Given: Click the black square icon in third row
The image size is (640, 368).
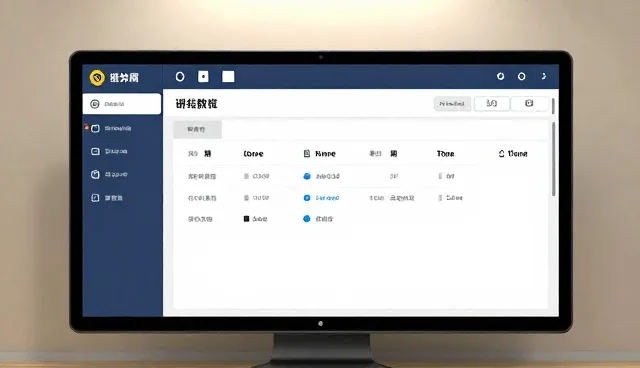Looking at the screenshot, I should 246,219.
